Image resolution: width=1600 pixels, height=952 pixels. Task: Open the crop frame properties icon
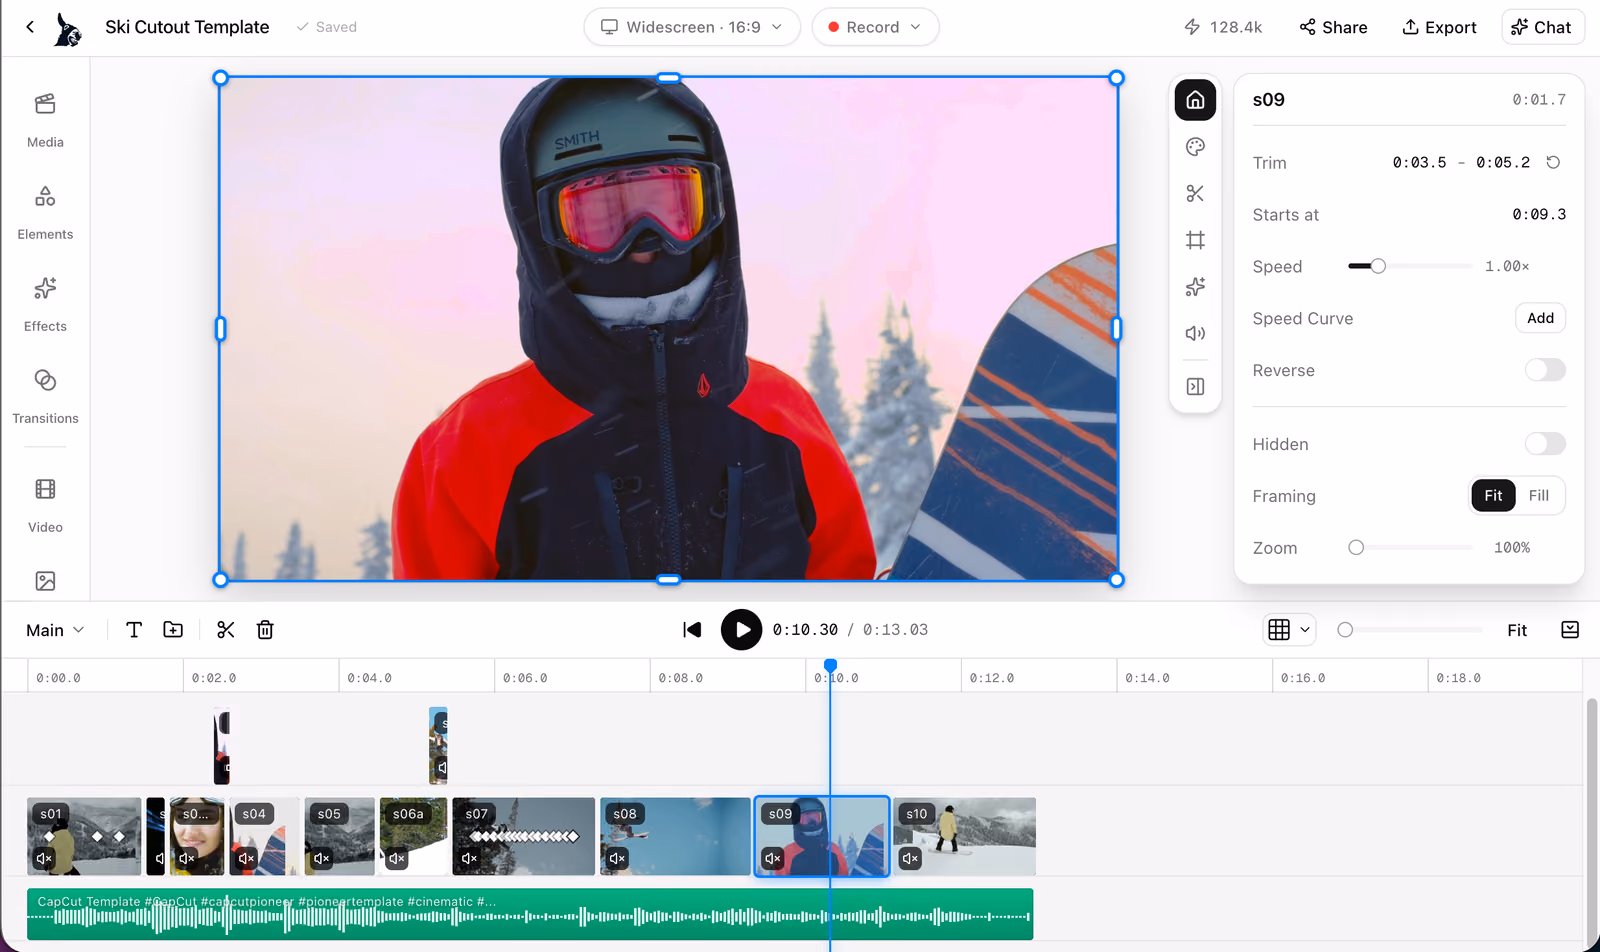[1195, 240]
